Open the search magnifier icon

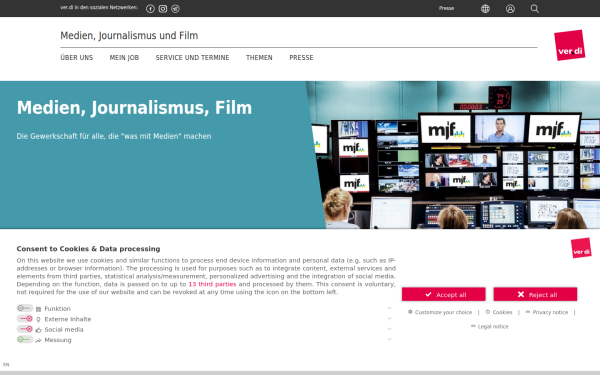click(x=535, y=9)
